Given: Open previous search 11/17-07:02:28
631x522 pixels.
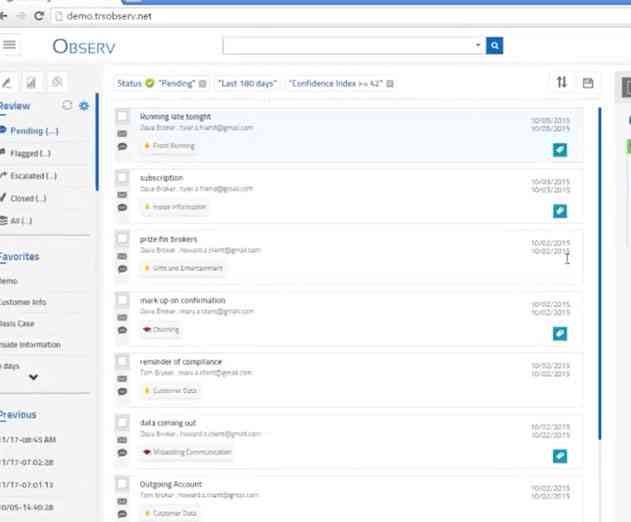Looking at the screenshot, I should pyautogui.click(x=27, y=462).
